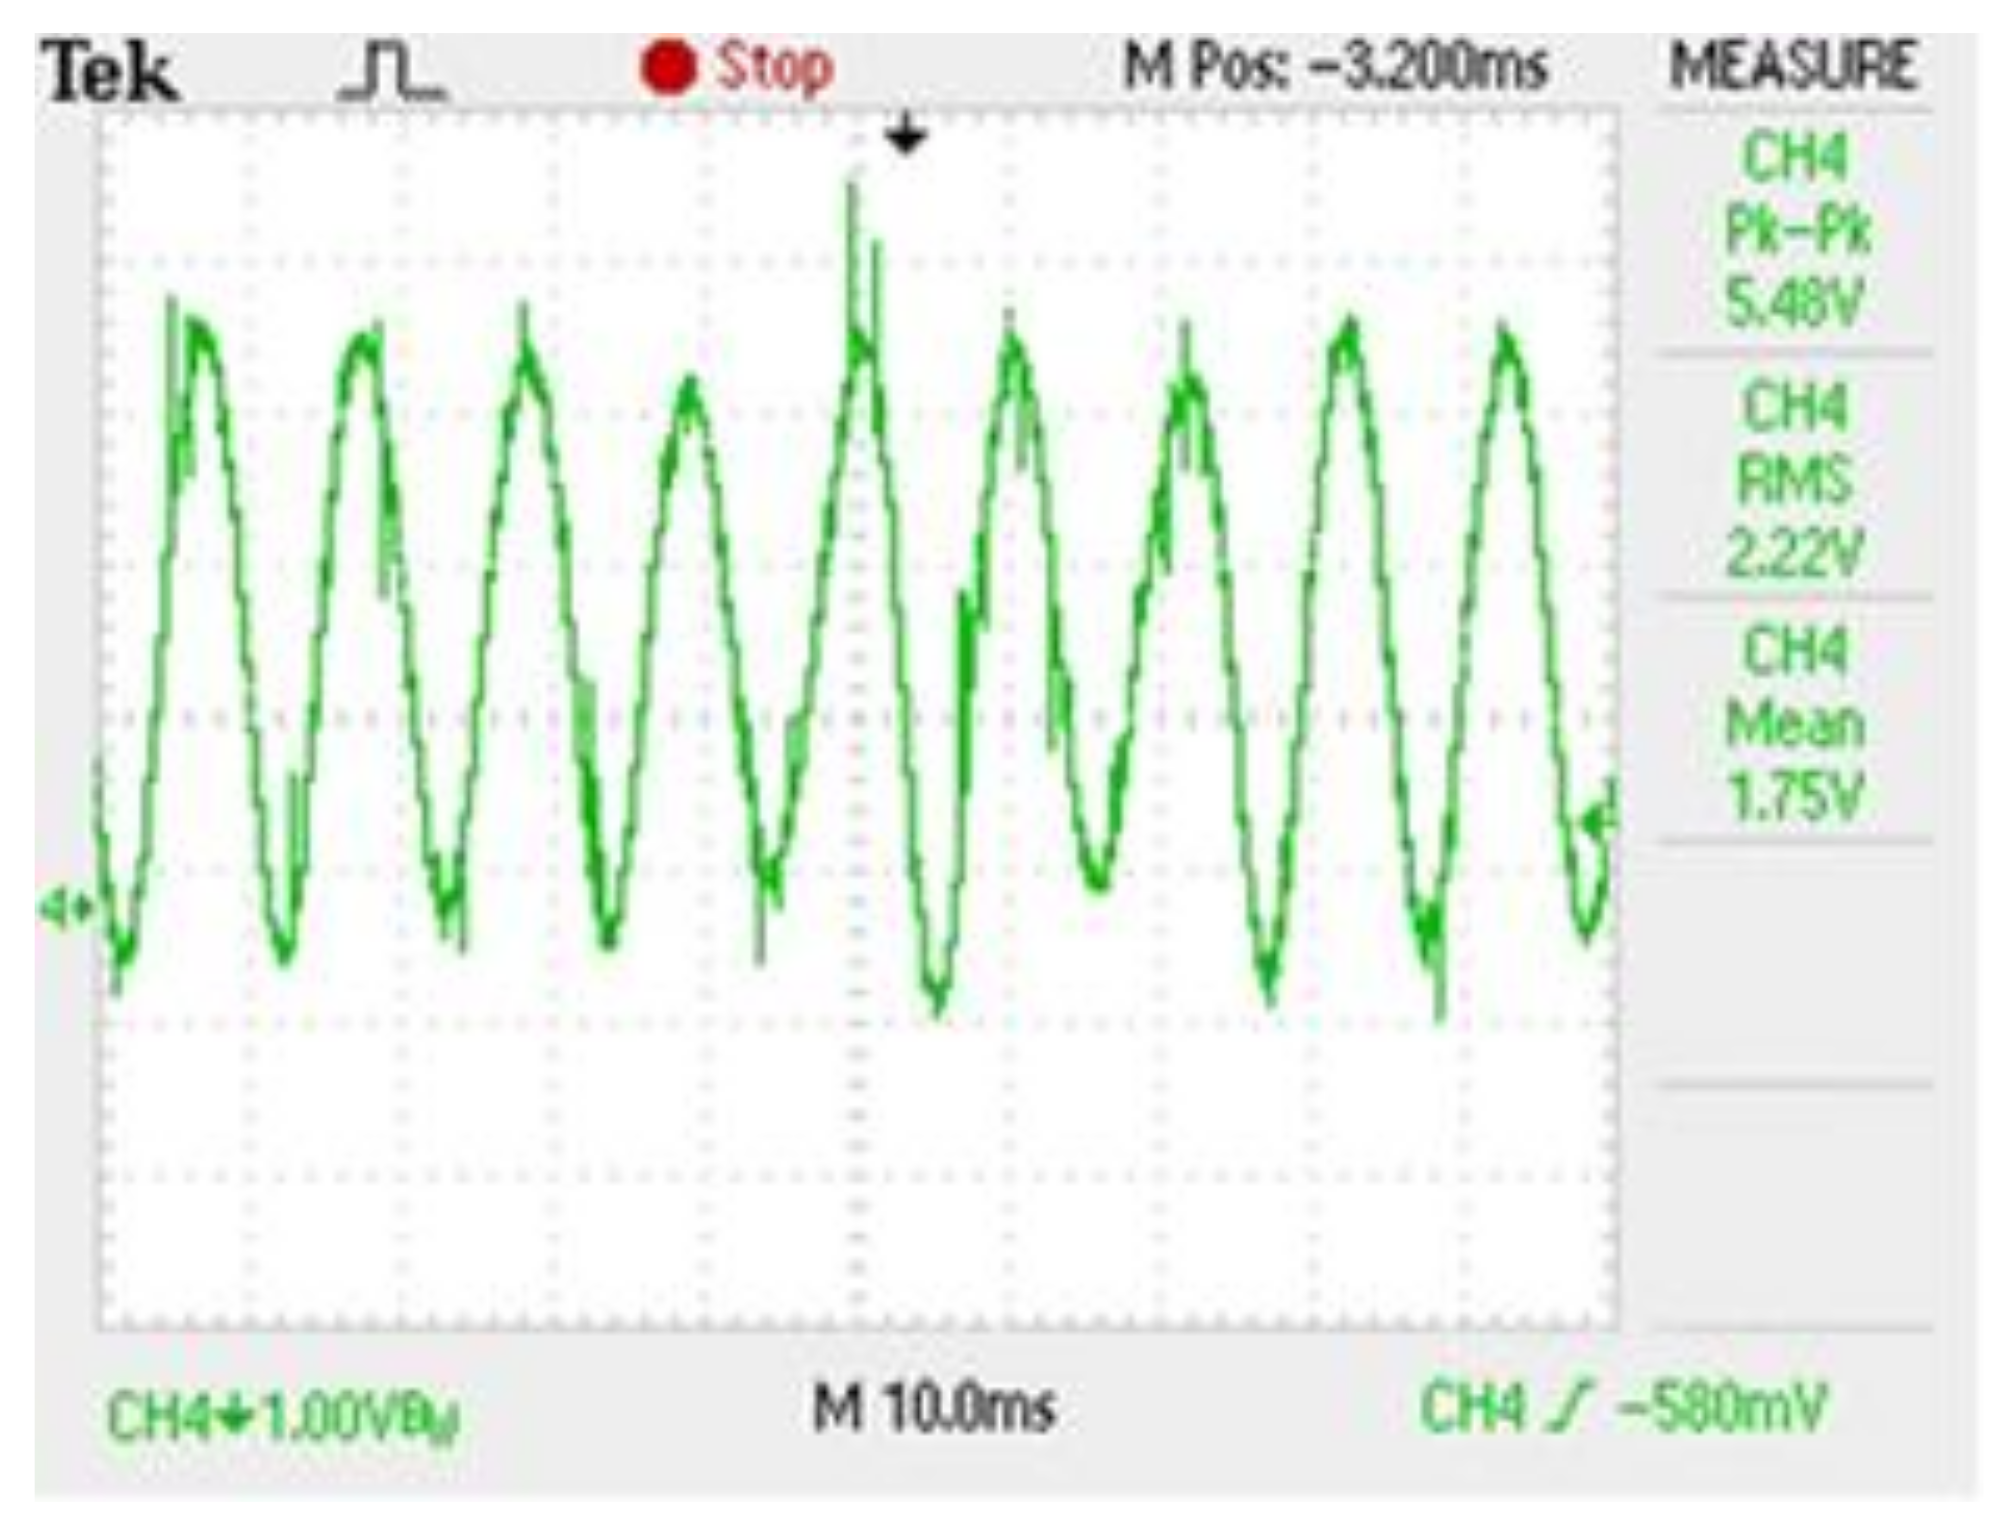Click the red Stop indicator dot
This screenshot has height=1536, width=2012.
(667, 68)
